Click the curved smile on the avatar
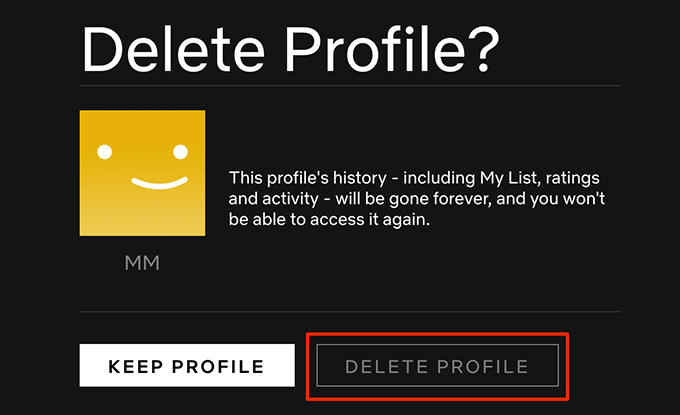Screen dimensions: 680x415 pyautogui.click(x=160, y=183)
